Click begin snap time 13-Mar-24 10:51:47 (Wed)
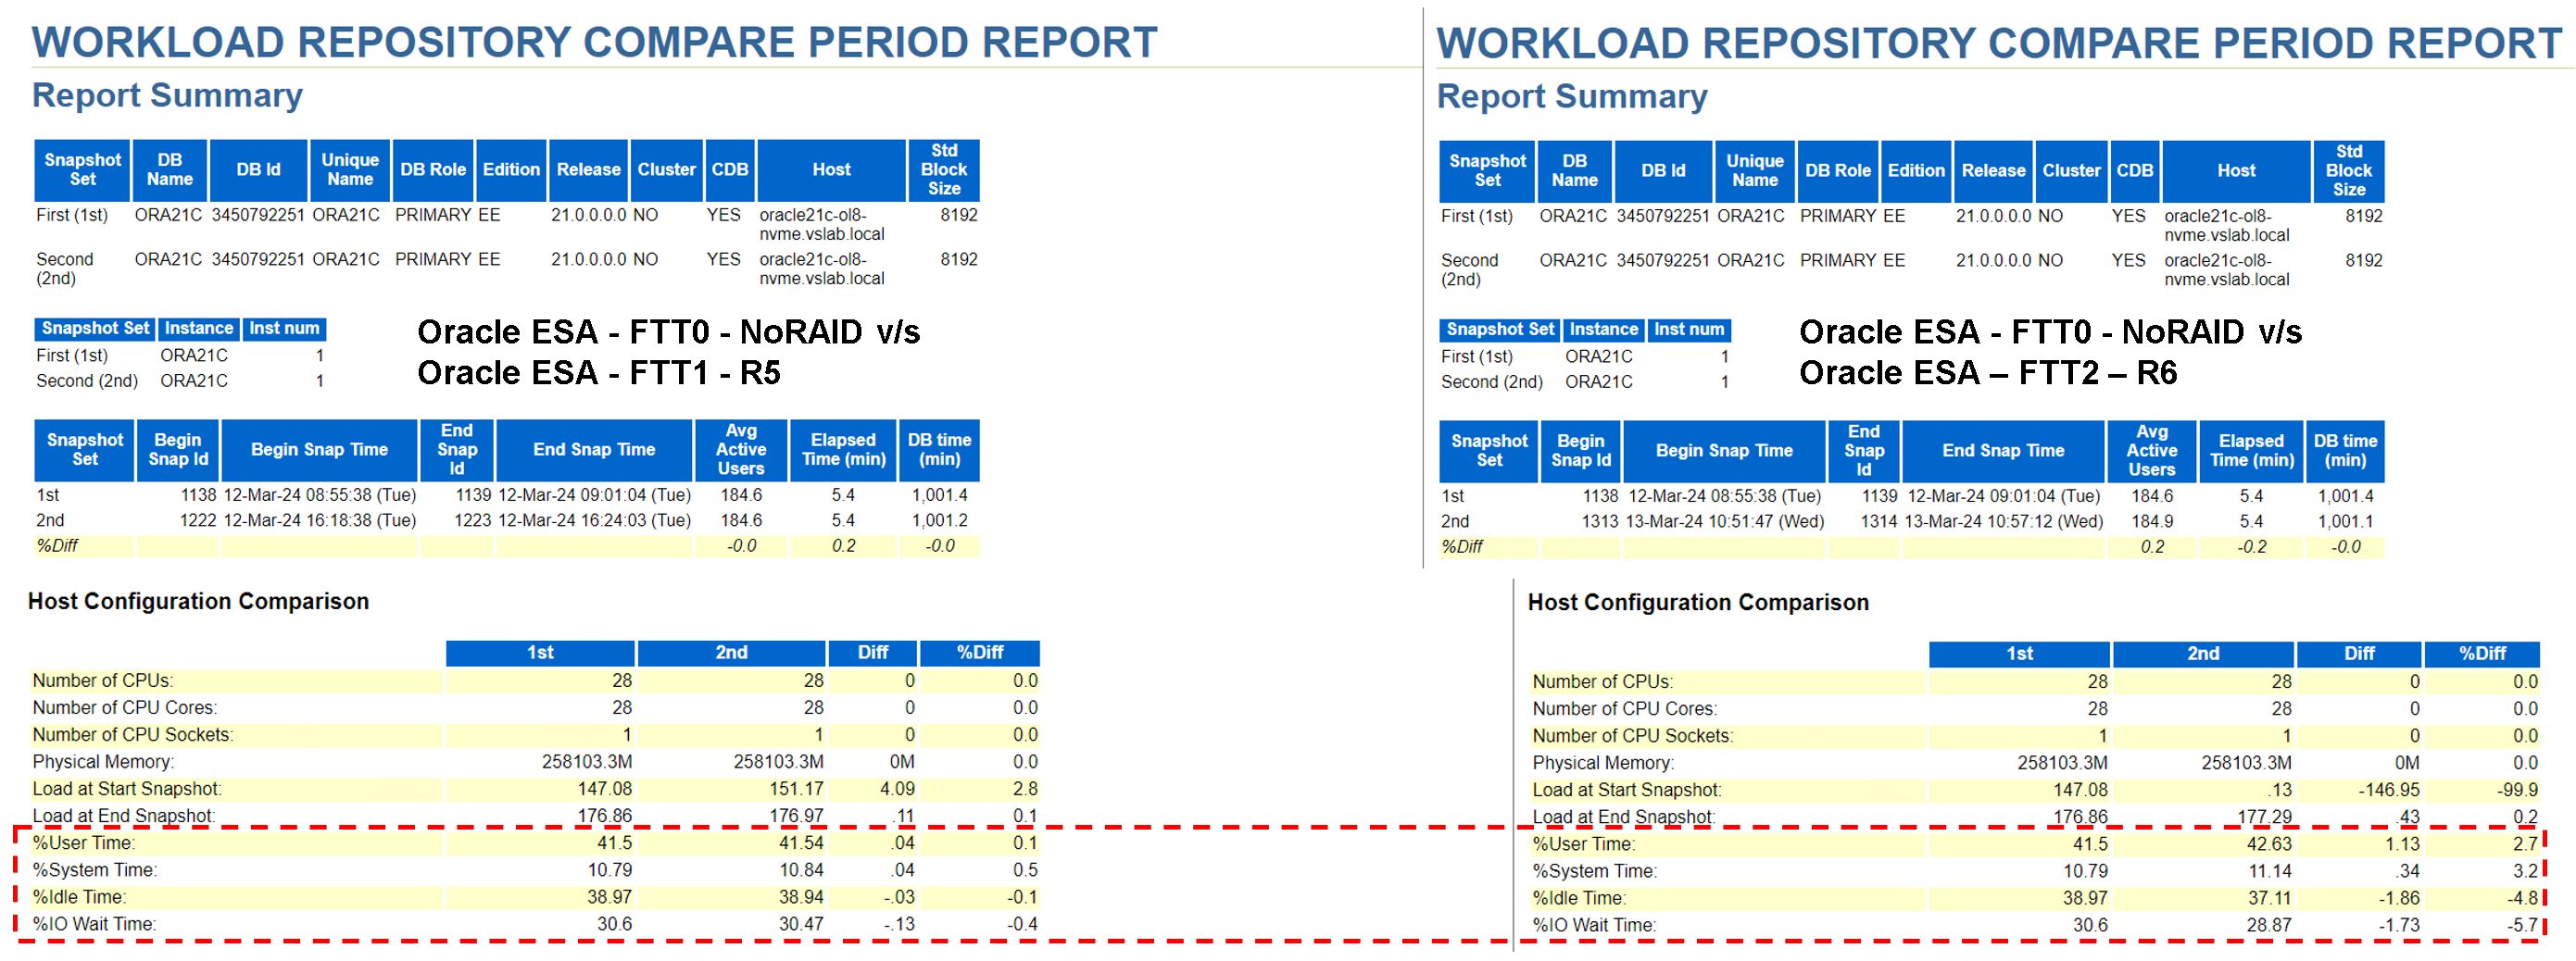This screenshot has width=2576, height=961. [x=1725, y=521]
